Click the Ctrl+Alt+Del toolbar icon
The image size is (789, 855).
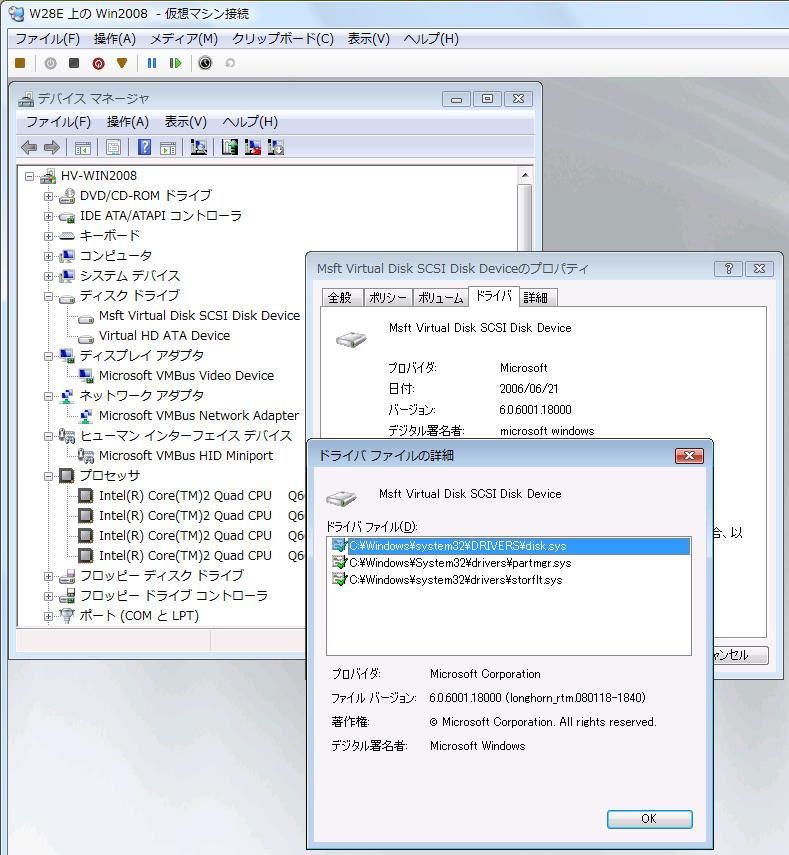(x=20, y=63)
